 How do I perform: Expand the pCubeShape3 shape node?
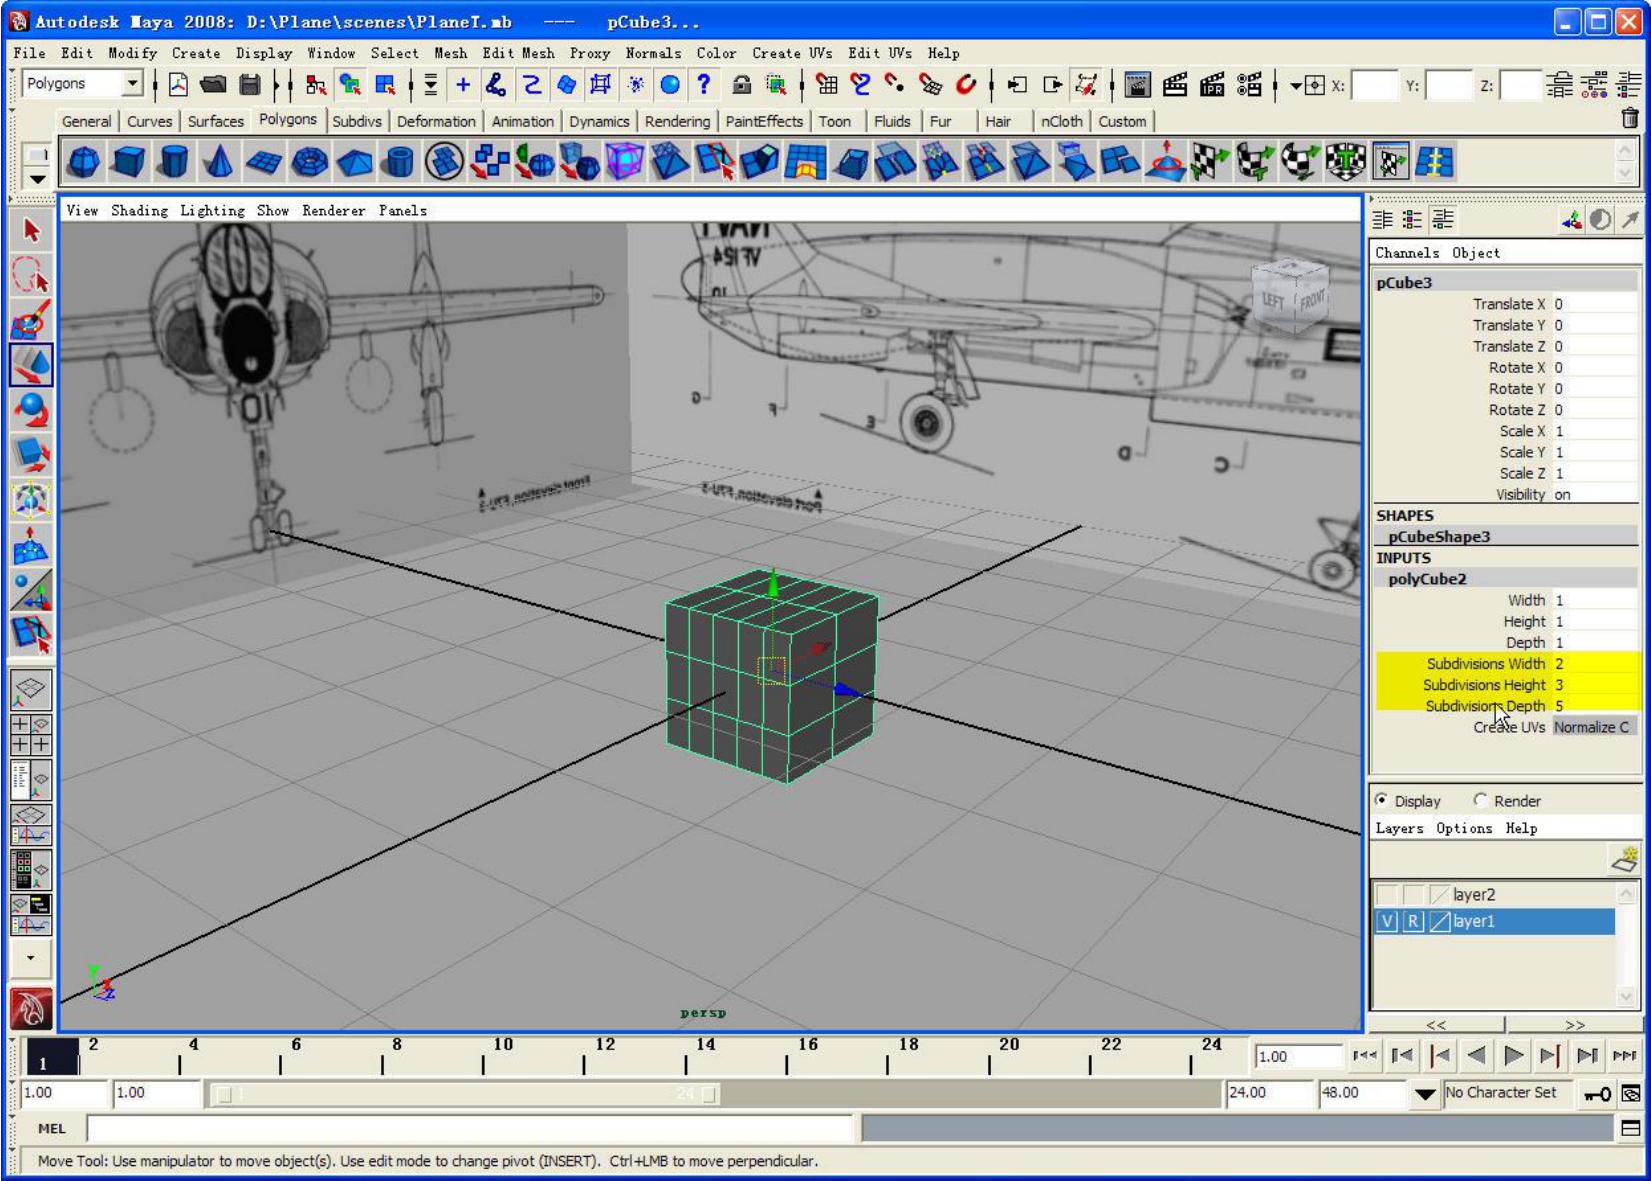tap(1439, 536)
